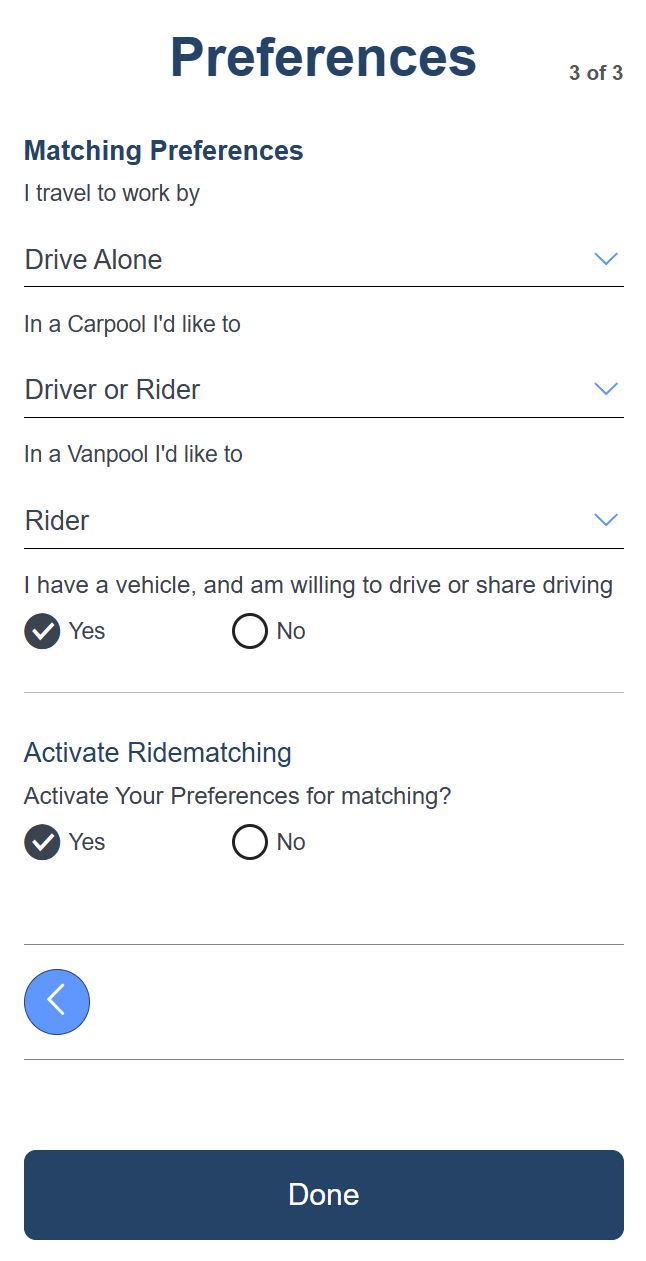Click the '3 of 3' step indicator
Screen dimensions: 646x1261
[595, 72]
